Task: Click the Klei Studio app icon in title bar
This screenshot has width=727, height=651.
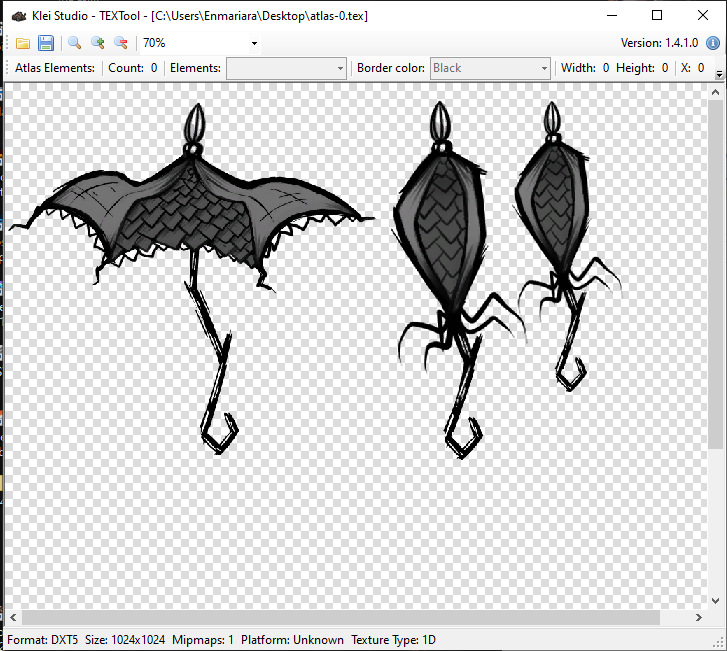Action: pos(19,15)
